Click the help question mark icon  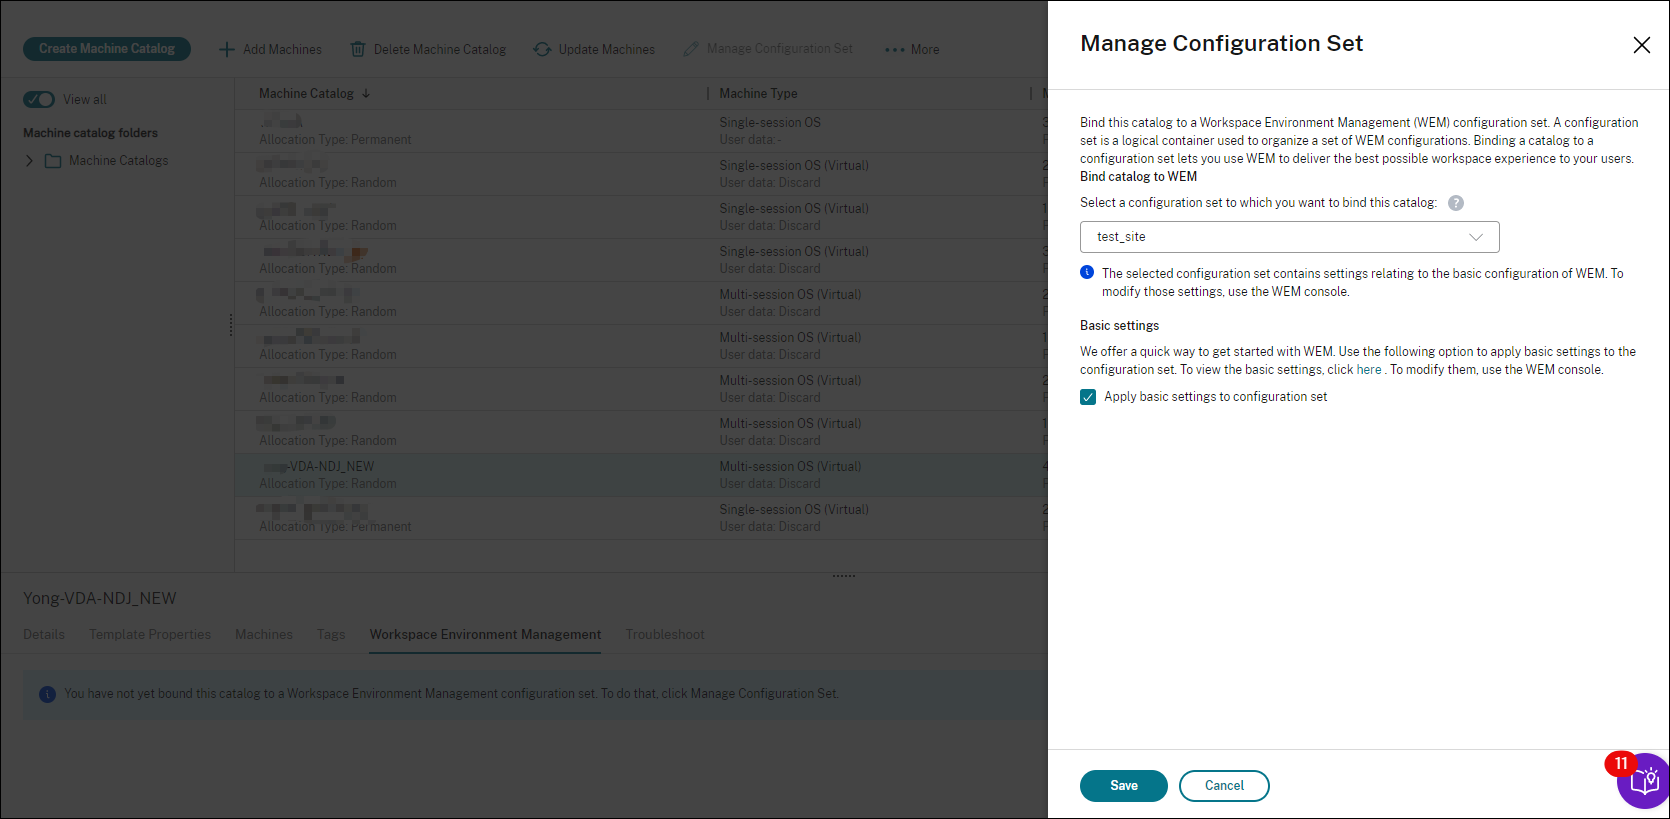[x=1456, y=203]
